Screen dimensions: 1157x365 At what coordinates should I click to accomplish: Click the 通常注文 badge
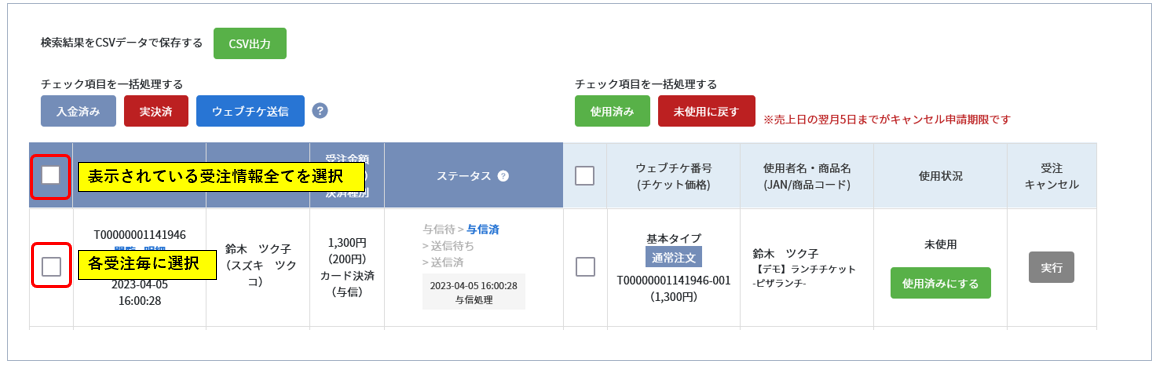(673, 257)
